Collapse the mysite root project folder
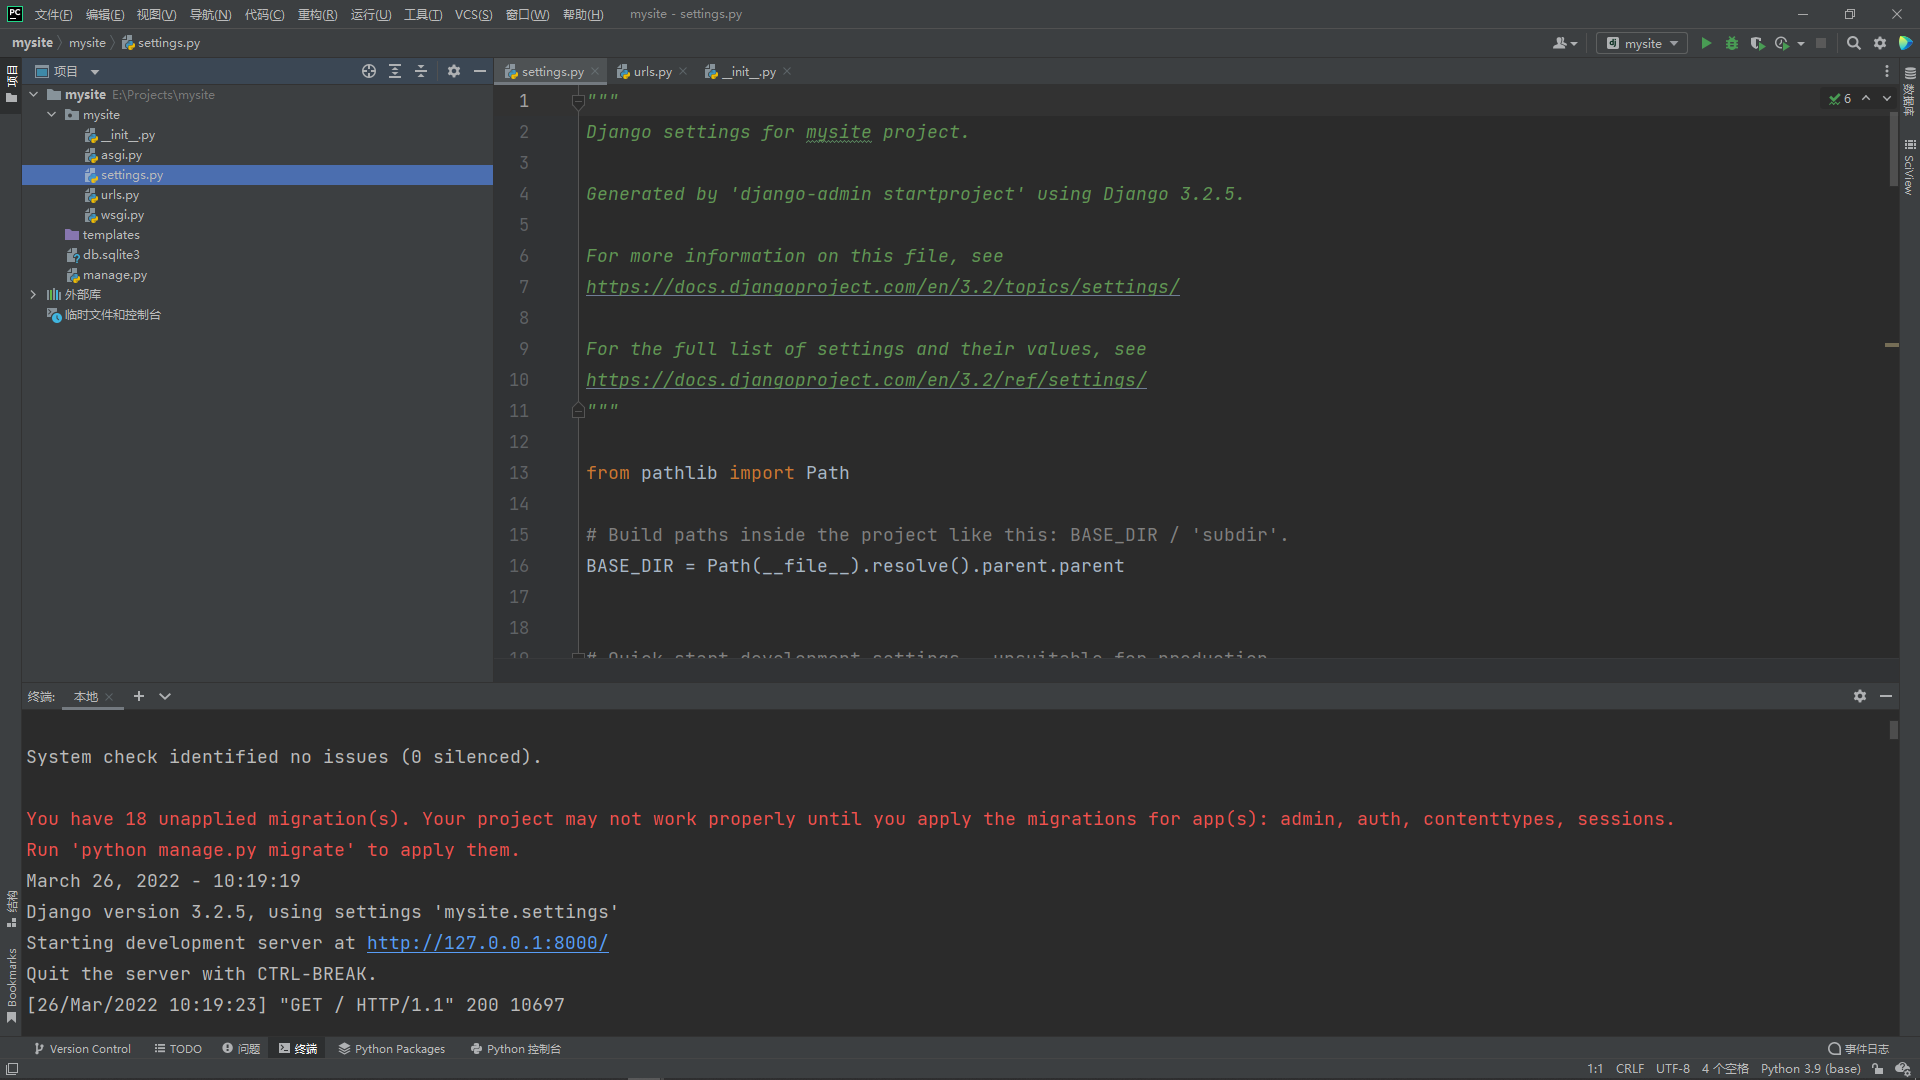Viewport: 1920px width, 1080px height. tap(33, 94)
